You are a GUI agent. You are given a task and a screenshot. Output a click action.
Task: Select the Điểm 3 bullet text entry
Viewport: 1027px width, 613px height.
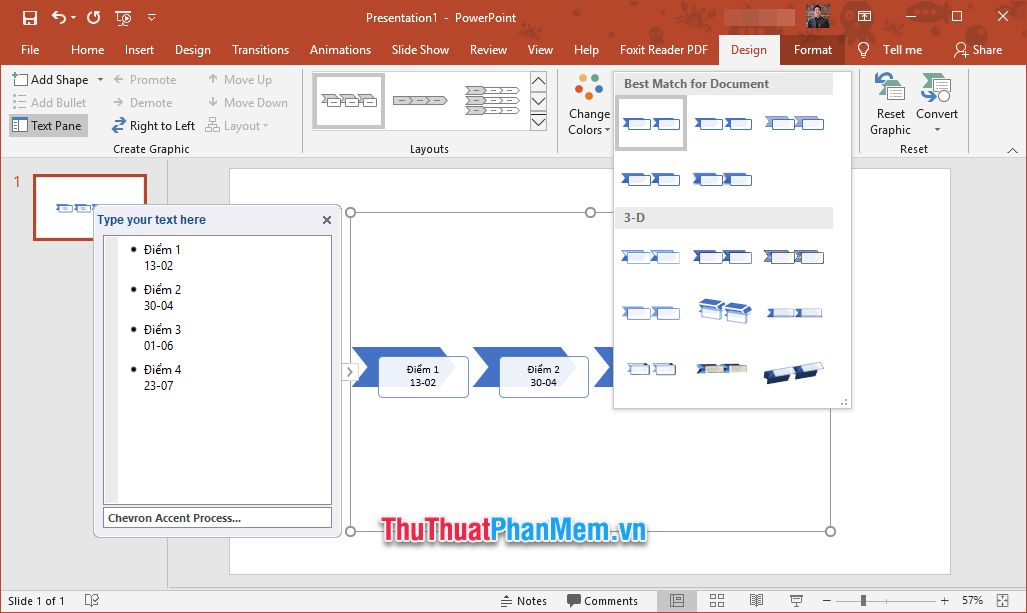click(161, 329)
